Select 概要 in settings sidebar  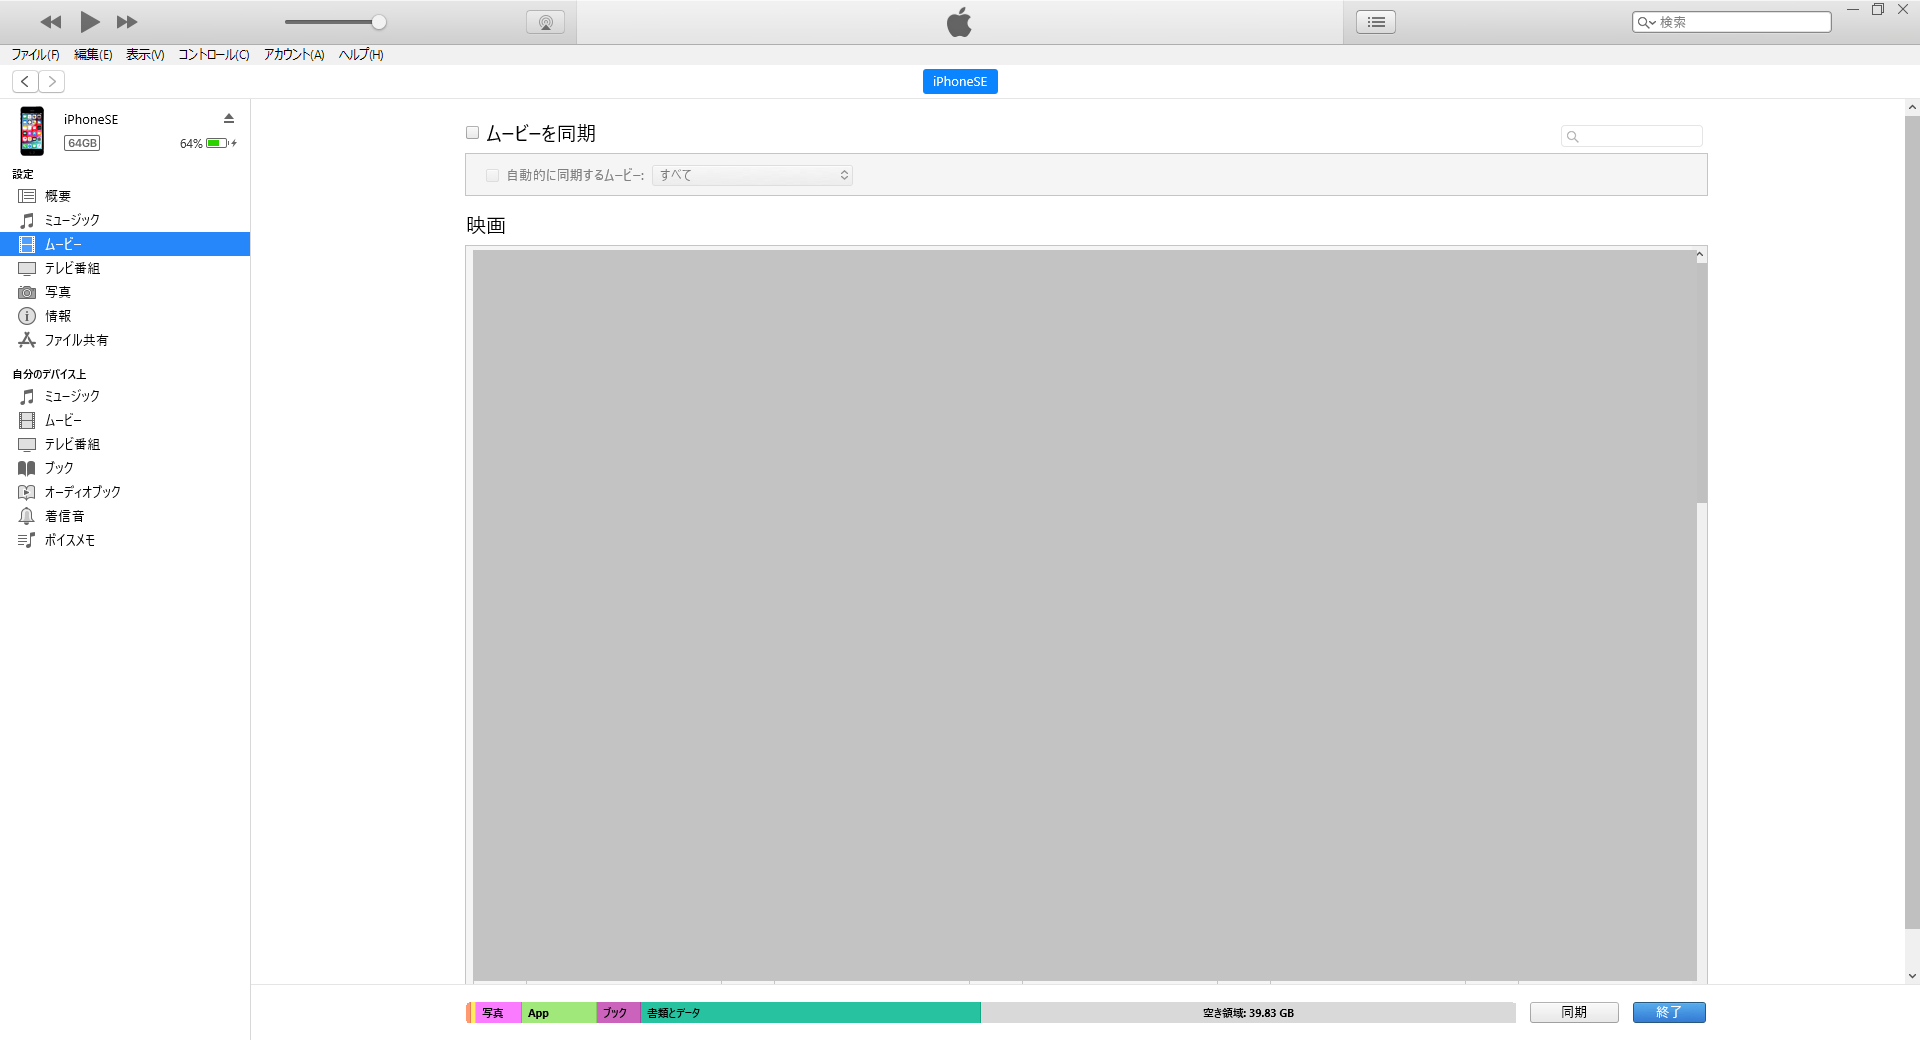coord(125,196)
